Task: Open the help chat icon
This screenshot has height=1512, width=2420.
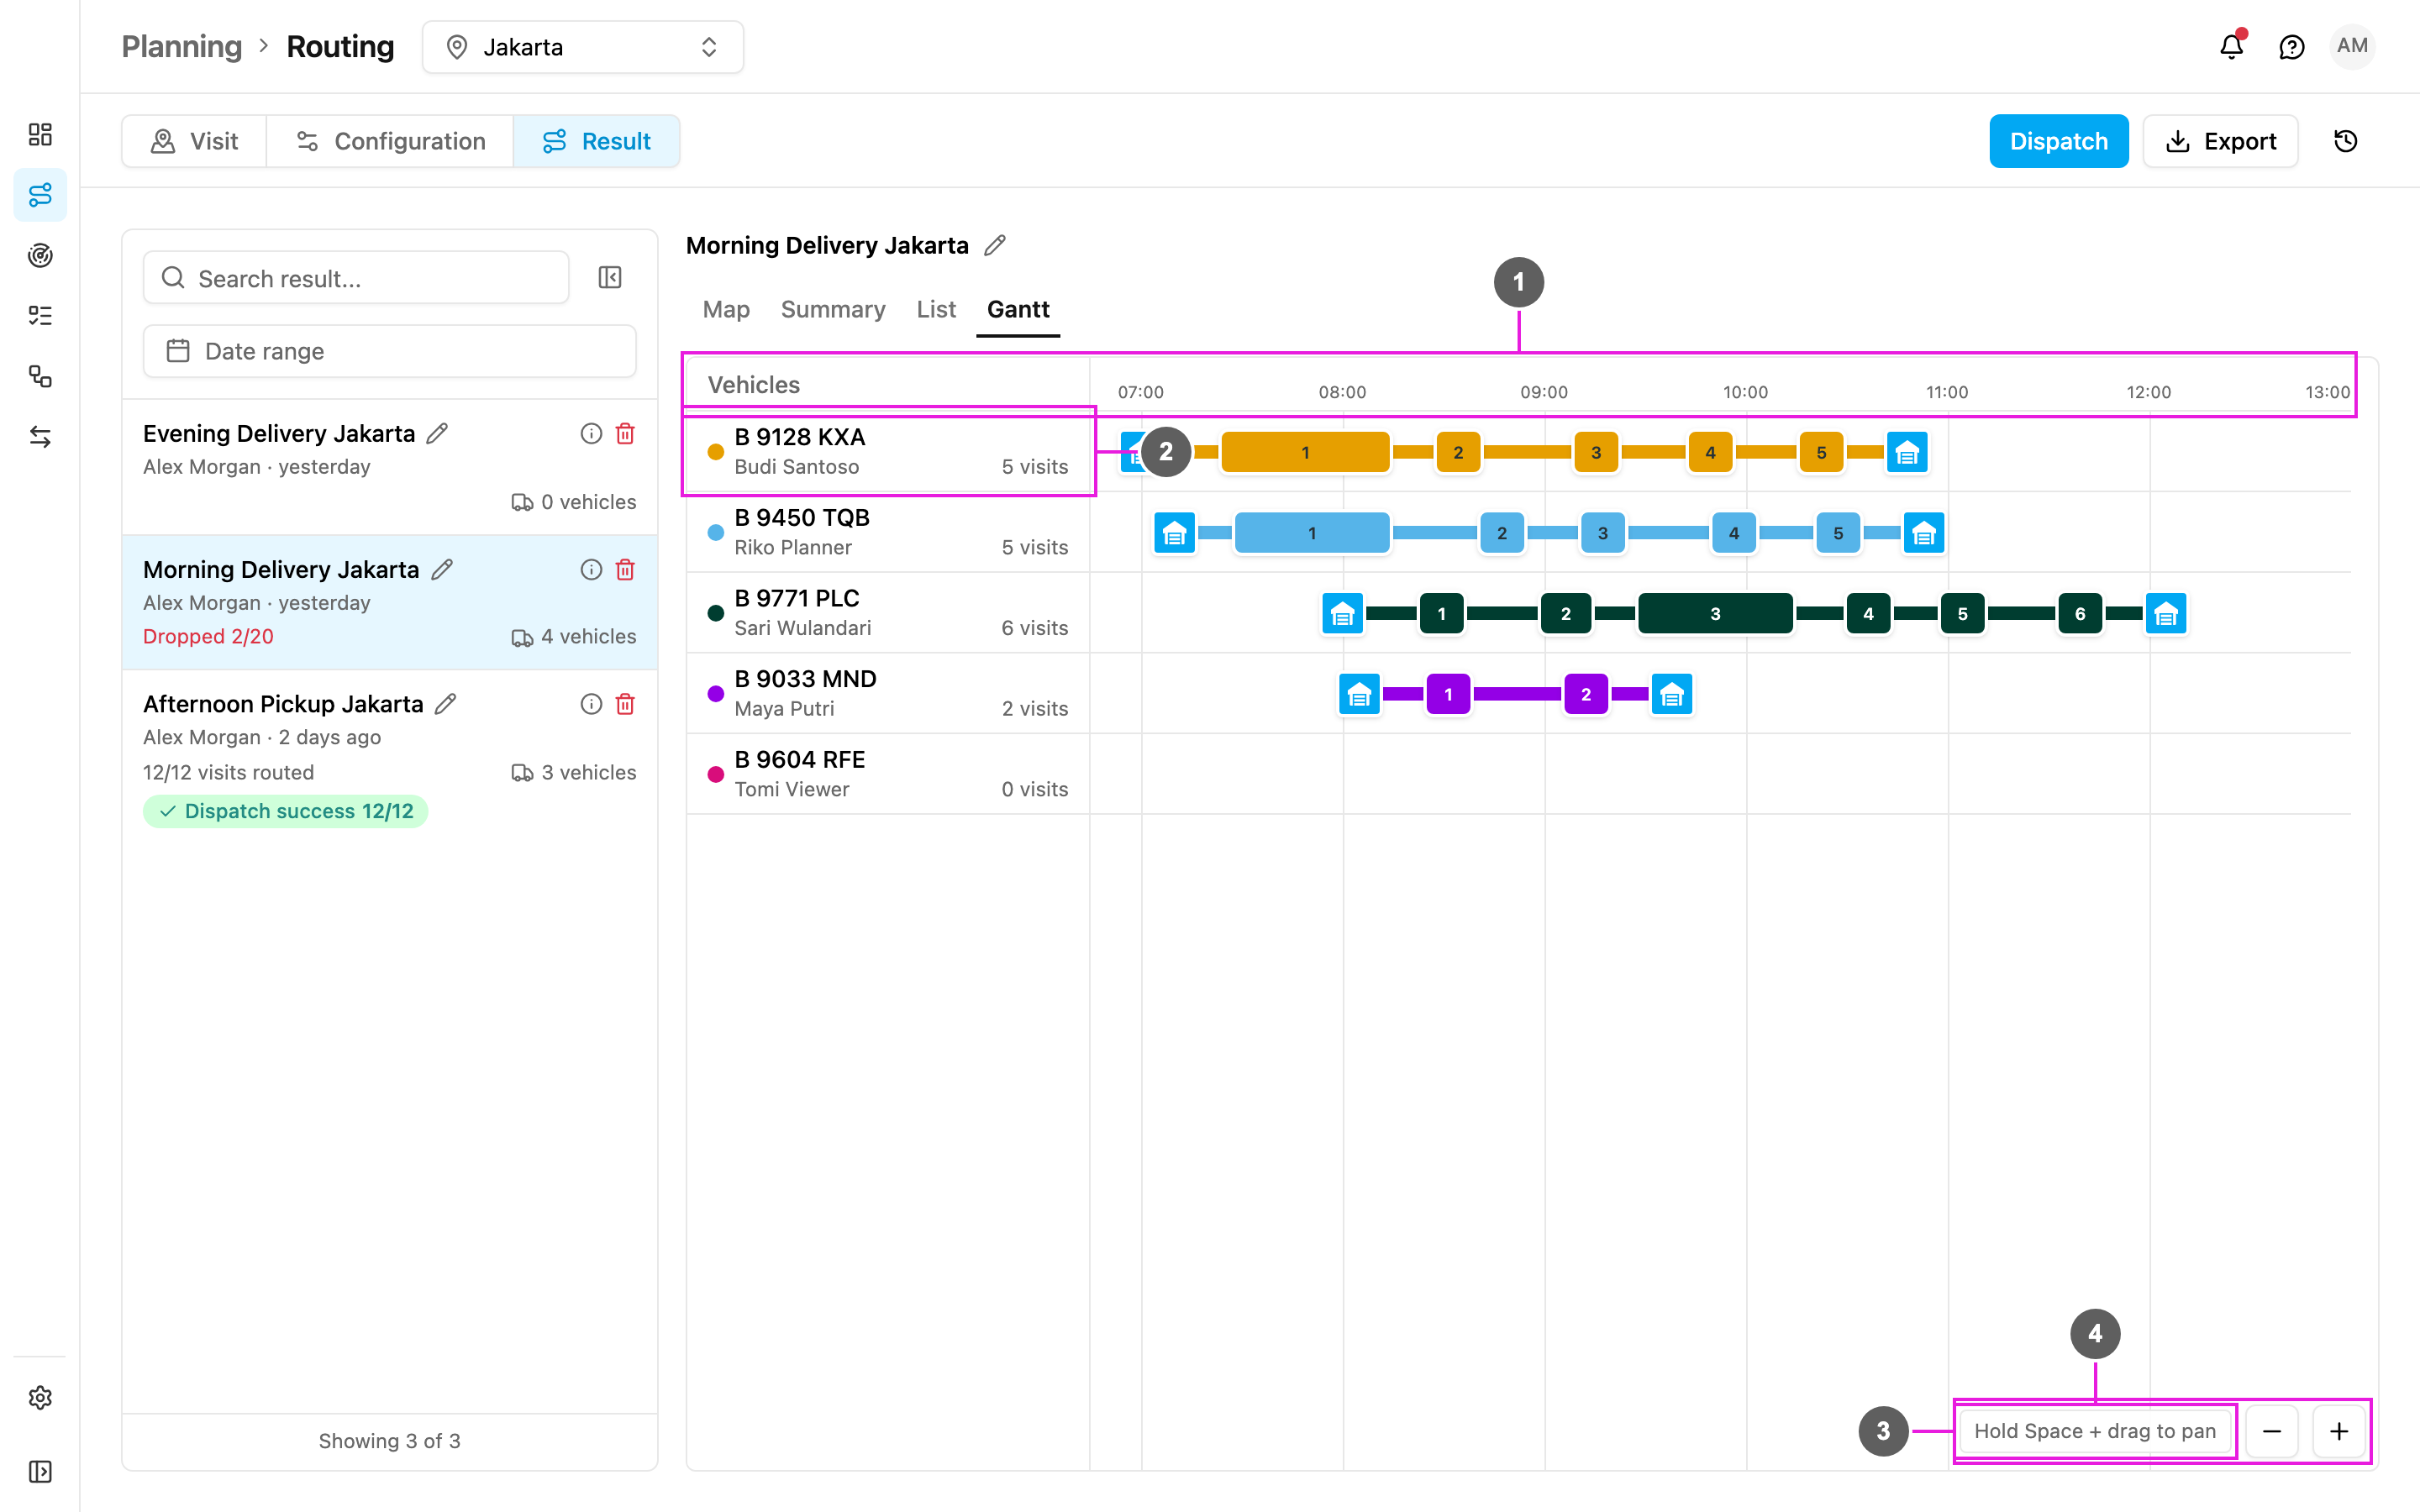Action: coord(2291,47)
